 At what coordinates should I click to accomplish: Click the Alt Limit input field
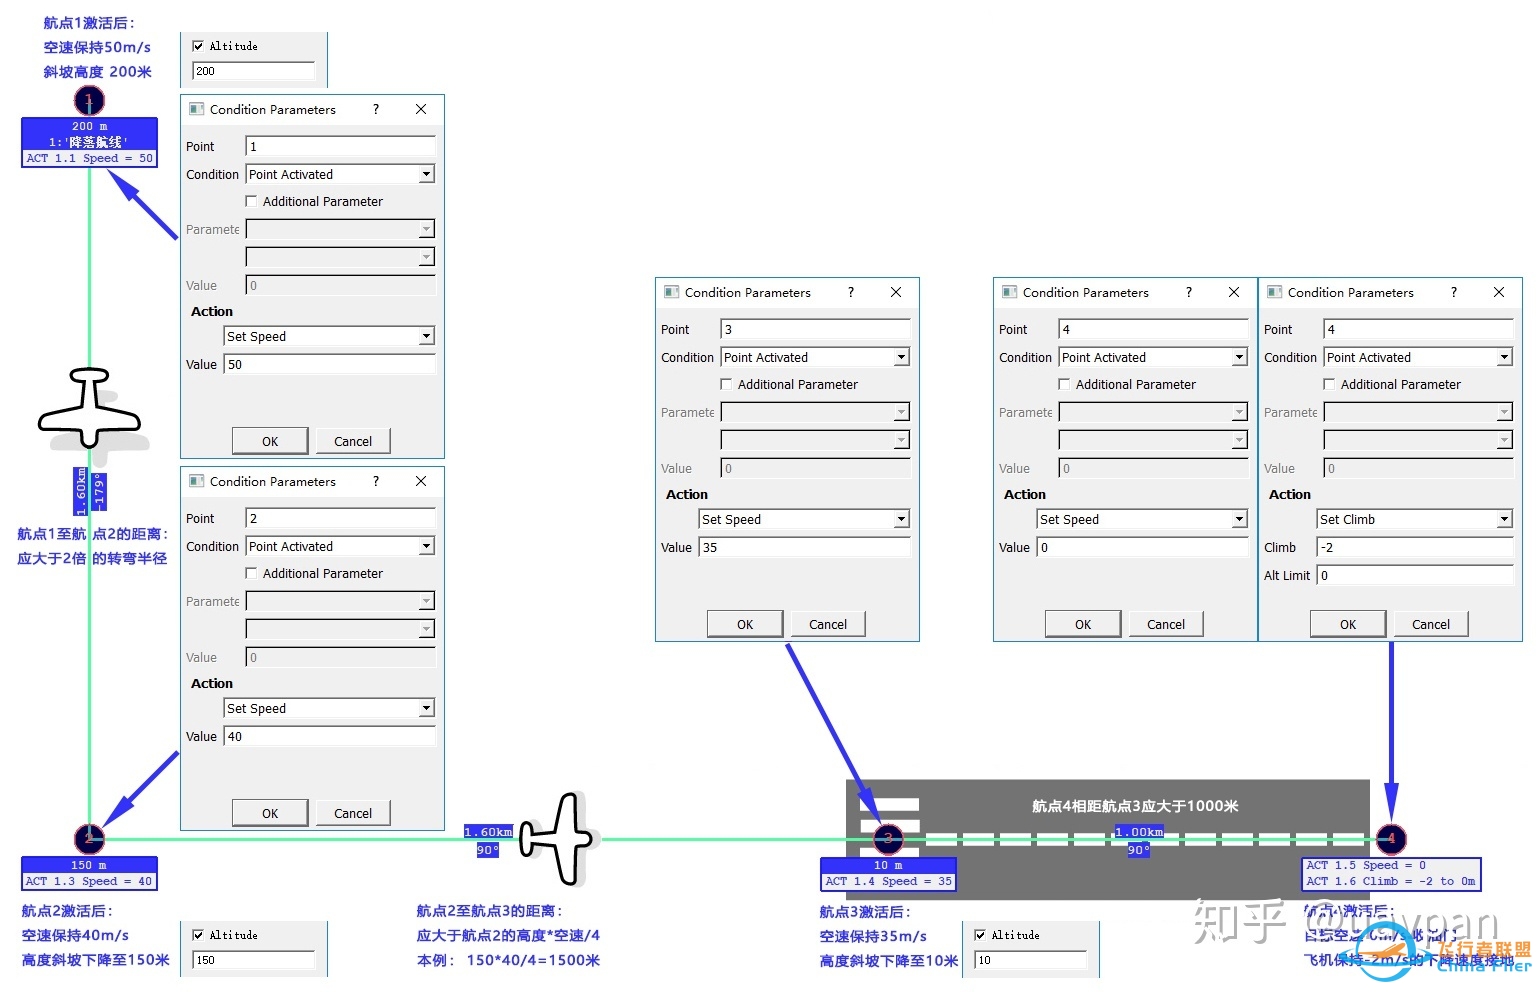click(x=1414, y=575)
